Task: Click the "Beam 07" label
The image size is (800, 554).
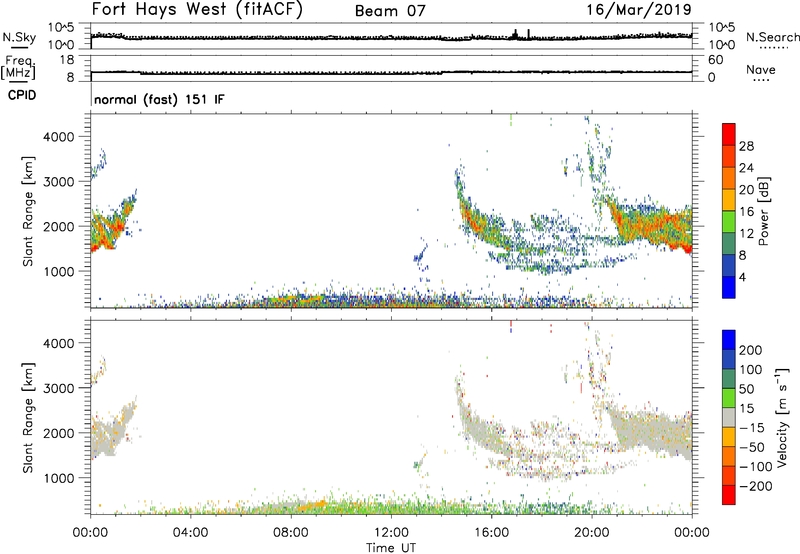Action: pos(390,11)
